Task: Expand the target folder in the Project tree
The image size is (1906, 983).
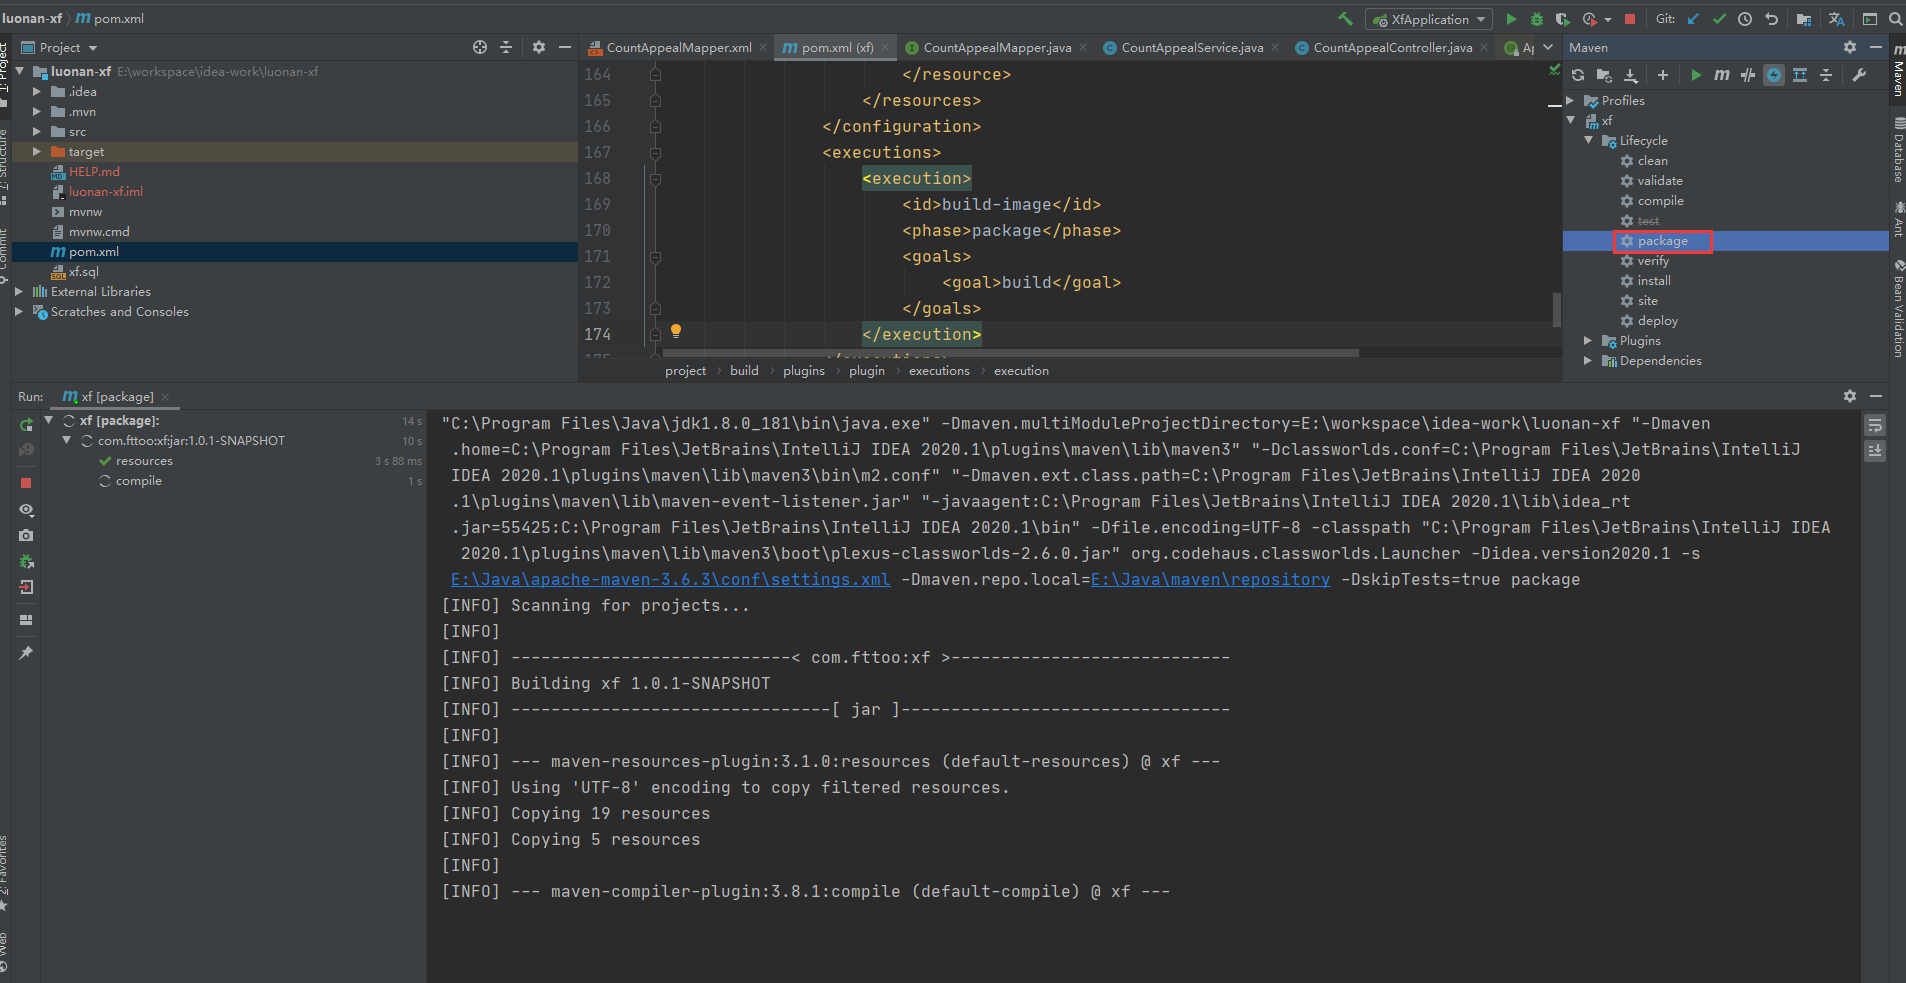Action: [x=37, y=152]
